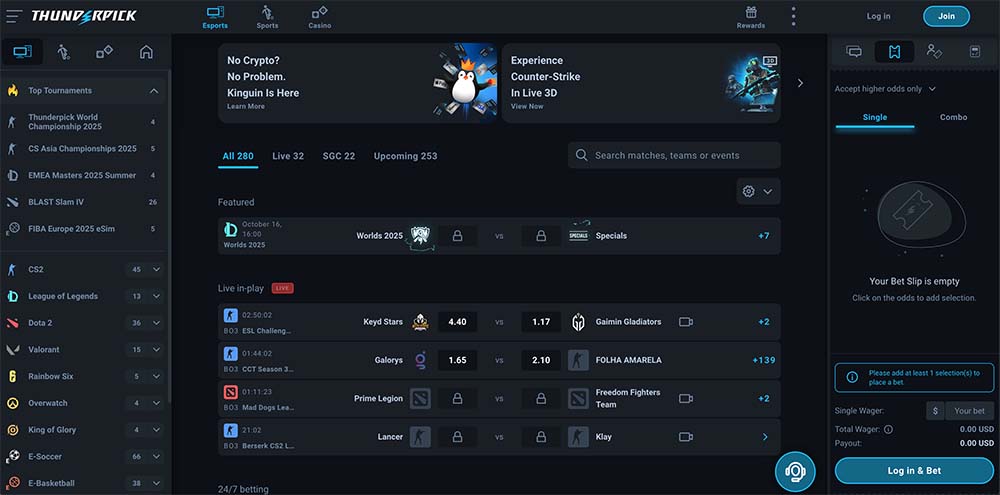Select the bet slip ticket icon

(x=894, y=52)
